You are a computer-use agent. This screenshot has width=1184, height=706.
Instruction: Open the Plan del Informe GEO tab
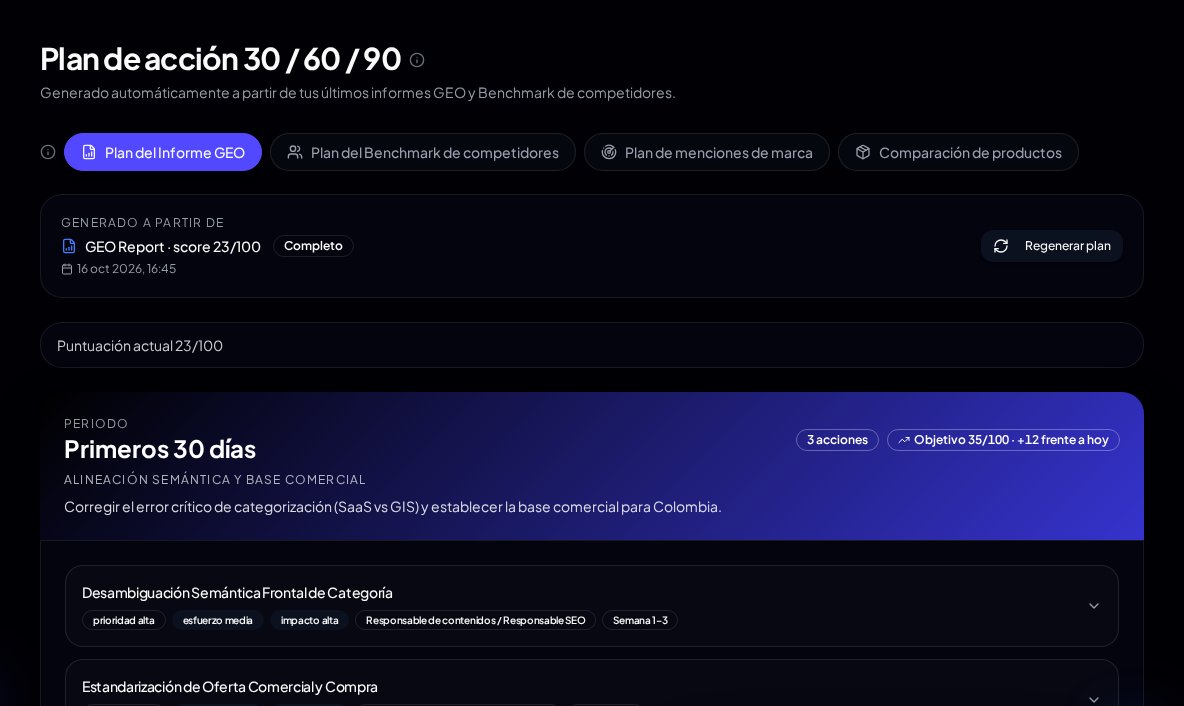coord(163,153)
